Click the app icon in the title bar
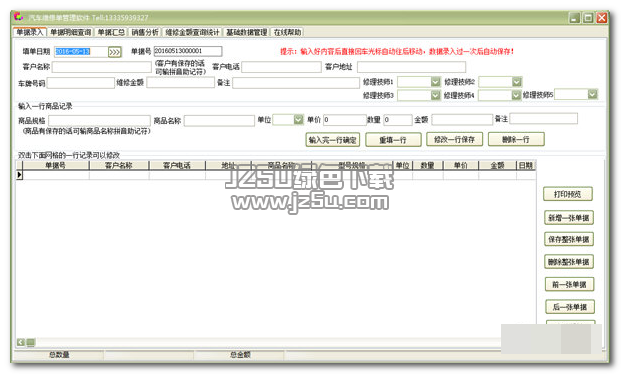This screenshot has width=621, height=374. 18,17
